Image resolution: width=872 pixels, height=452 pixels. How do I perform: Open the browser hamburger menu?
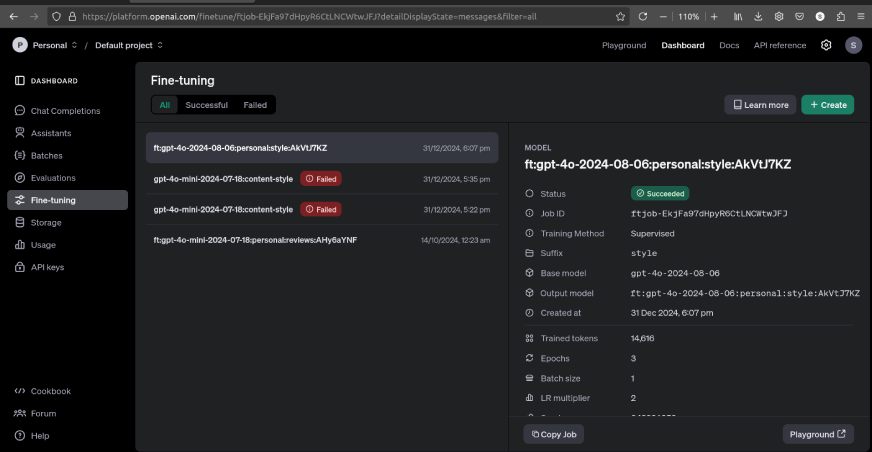(860, 17)
